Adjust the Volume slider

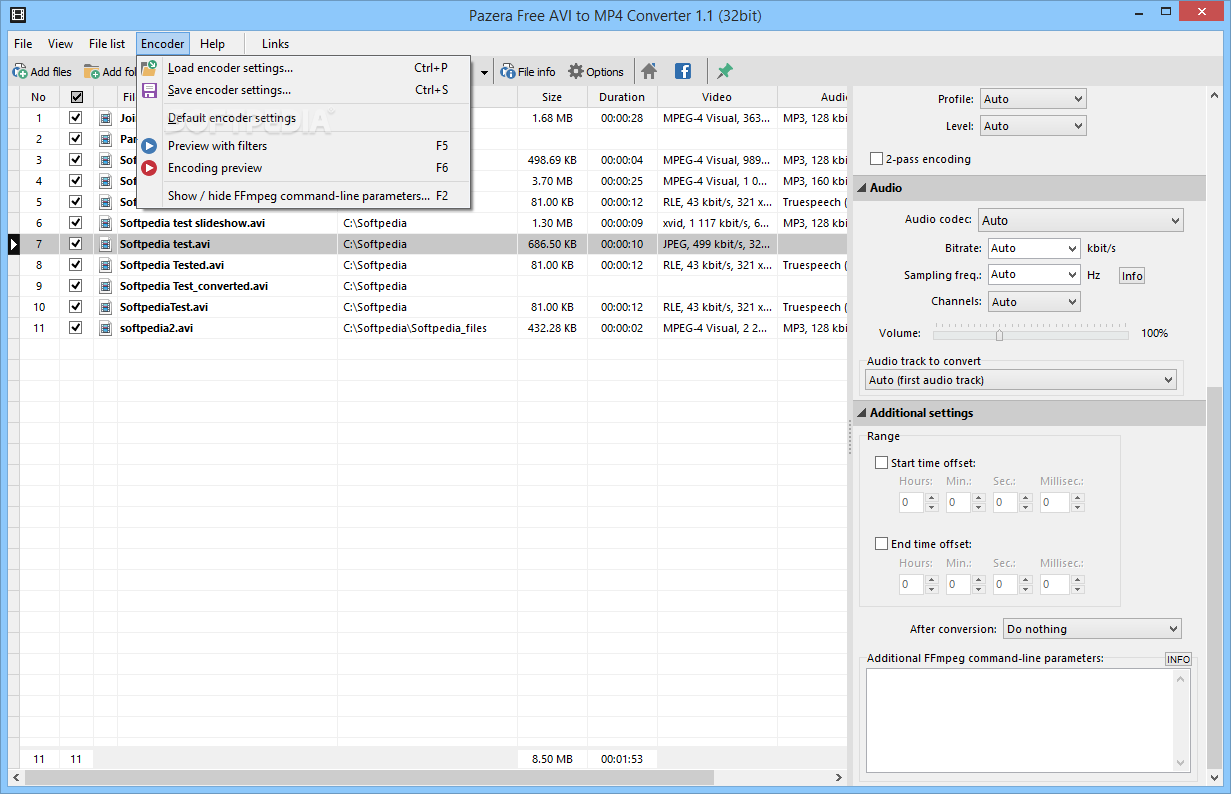click(x=999, y=334)
